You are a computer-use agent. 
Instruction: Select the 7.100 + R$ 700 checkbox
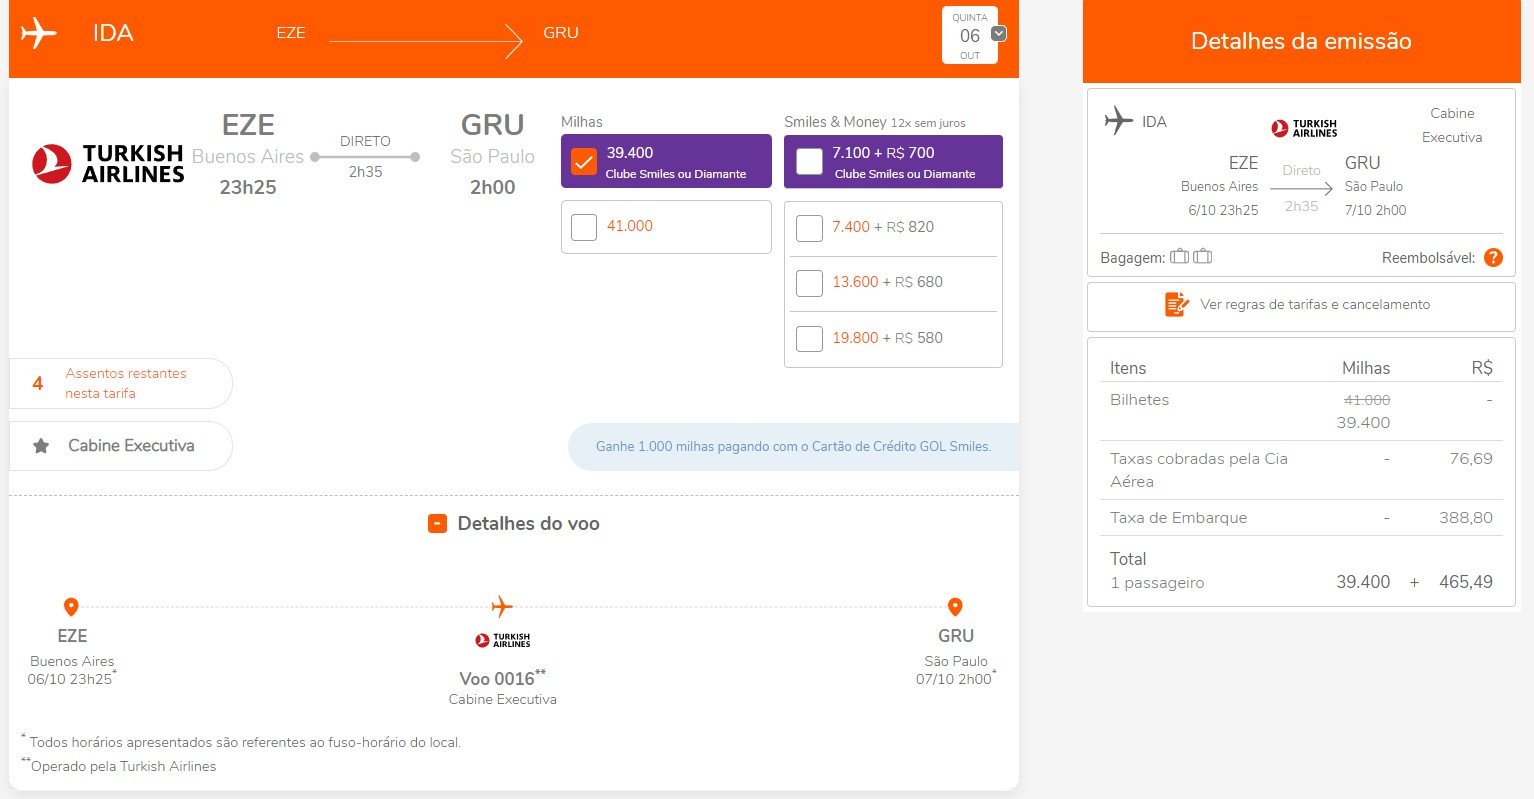[x=810, y=161]
